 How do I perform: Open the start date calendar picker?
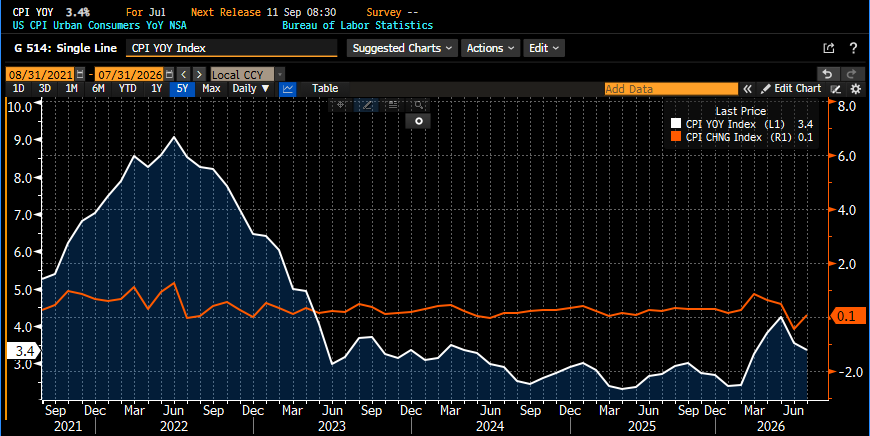click(80, 74)
